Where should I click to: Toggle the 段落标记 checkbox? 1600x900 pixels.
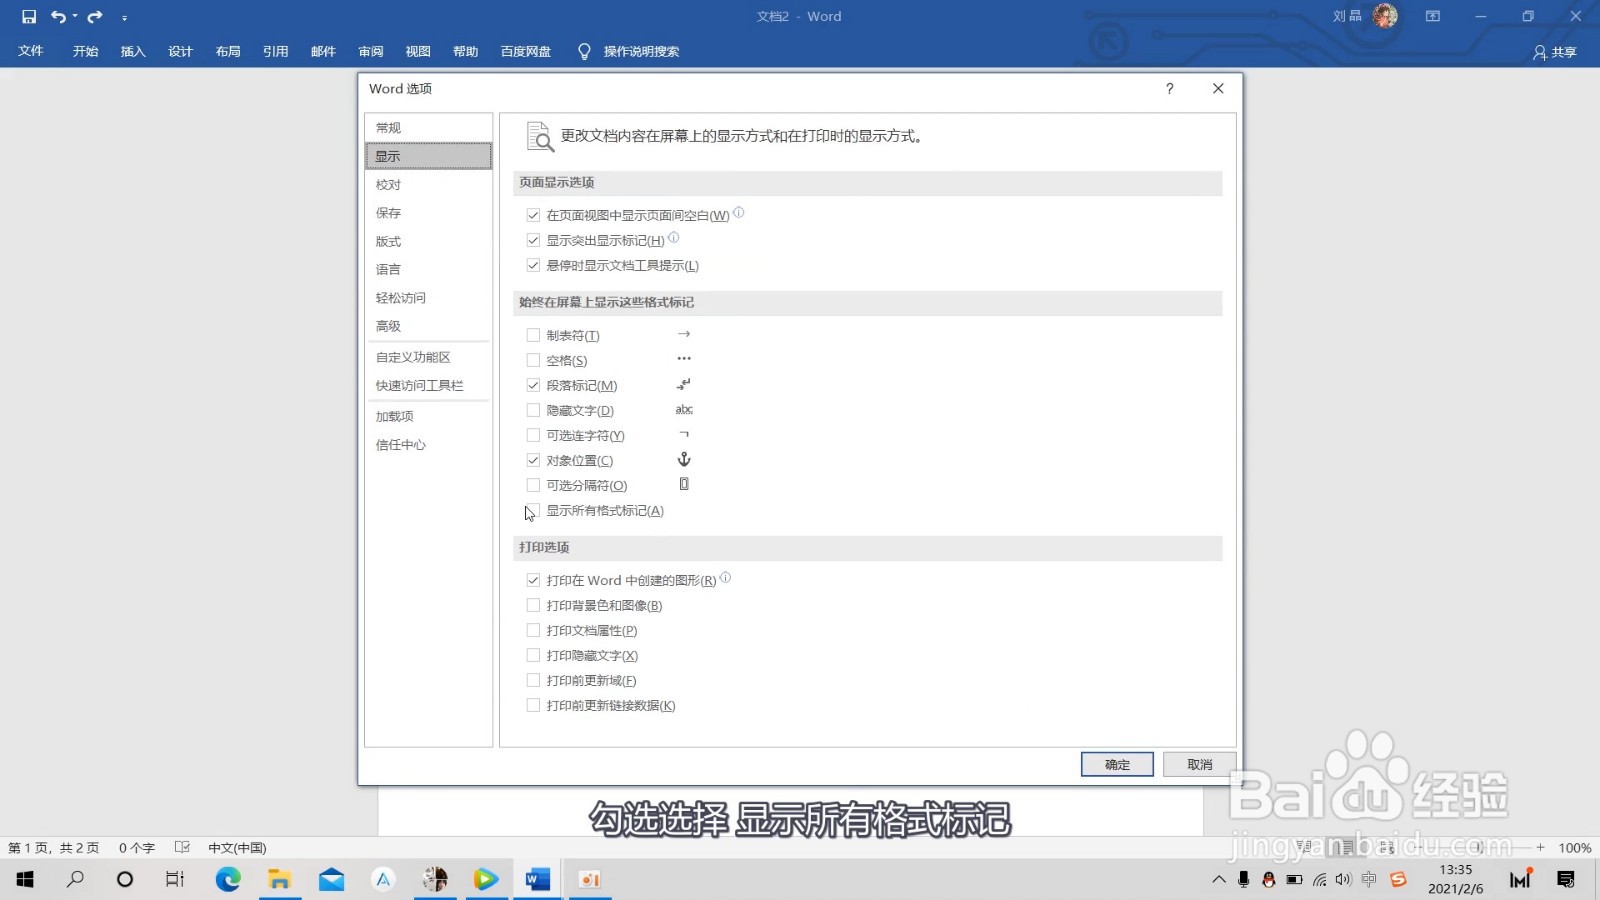point(533,385)
